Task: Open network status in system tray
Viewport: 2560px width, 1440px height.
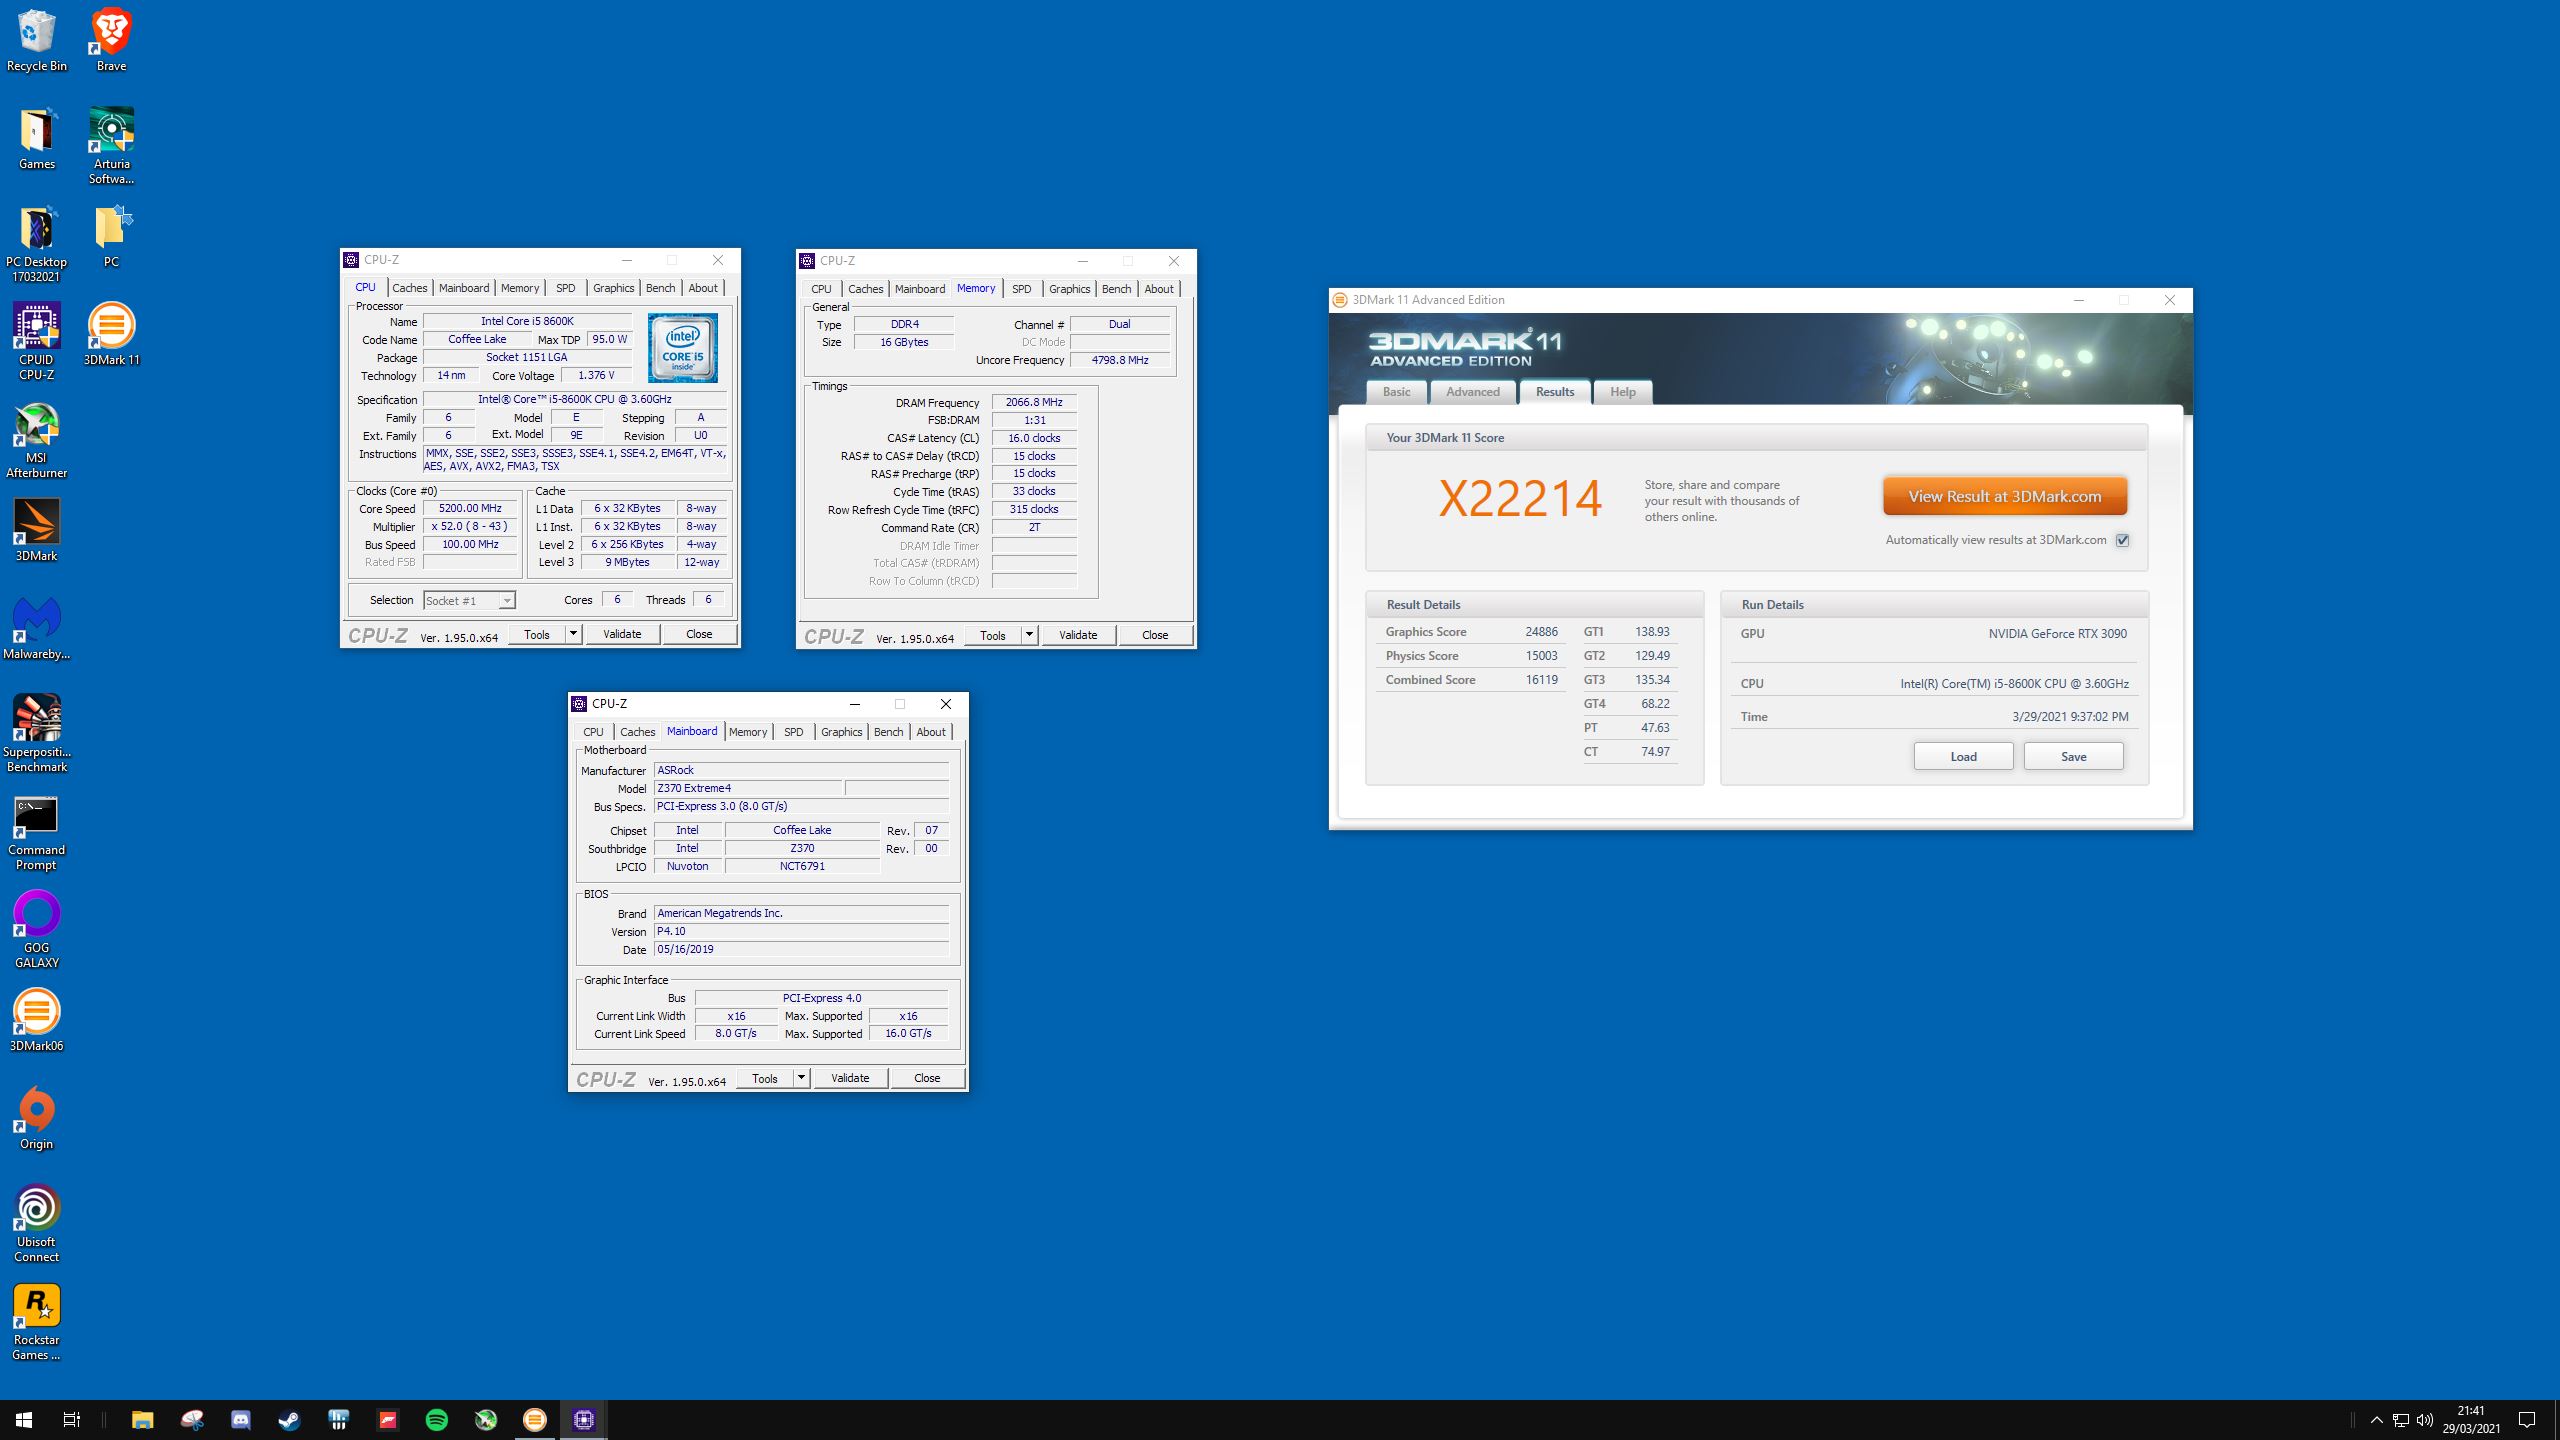Action: pyautogui.click(x=2401, y=1420)
